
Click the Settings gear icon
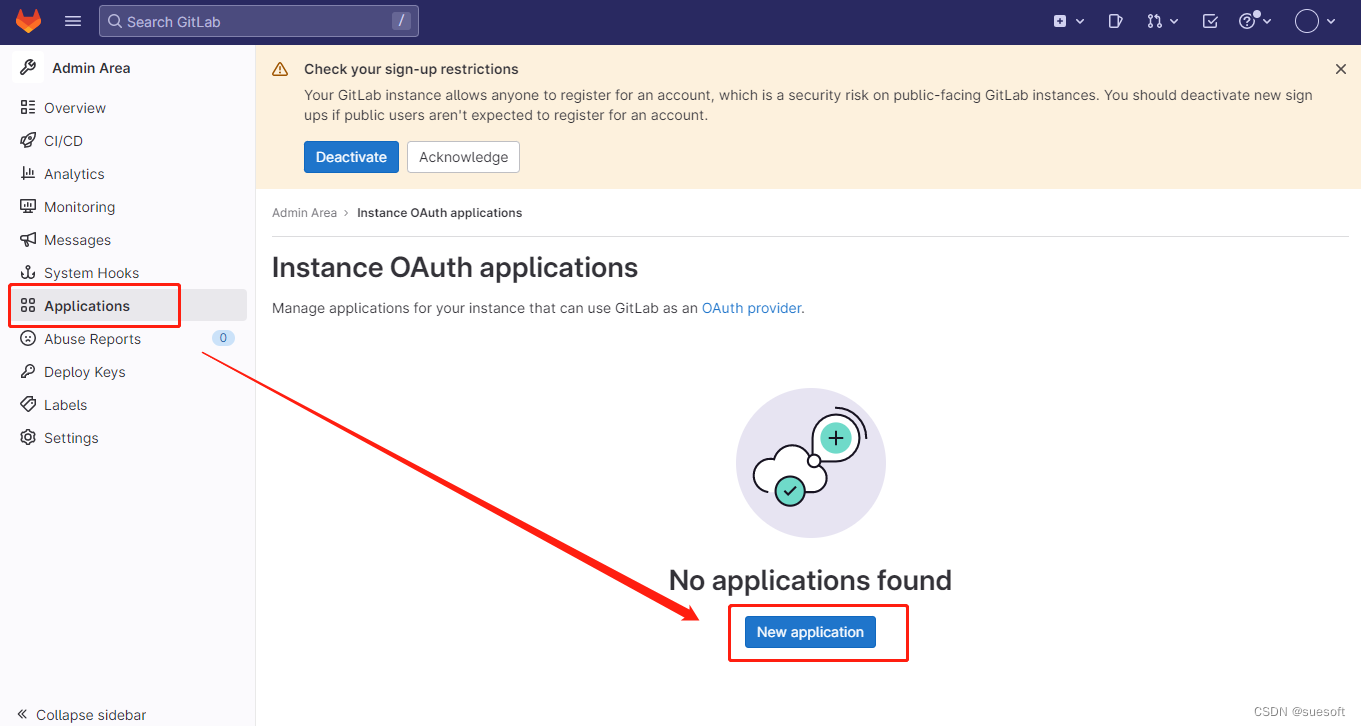click(x=28, y=438)
